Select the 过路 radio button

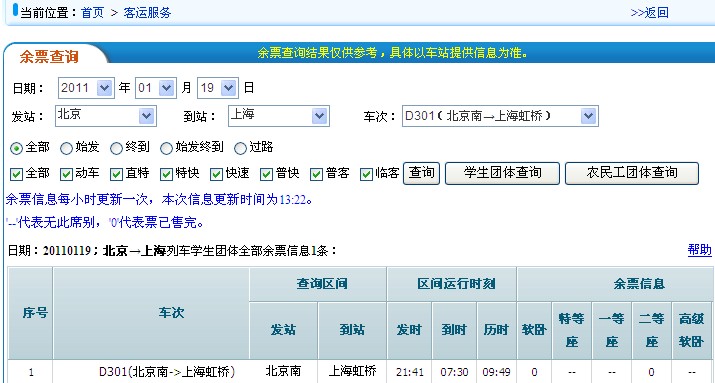[240, 149]
